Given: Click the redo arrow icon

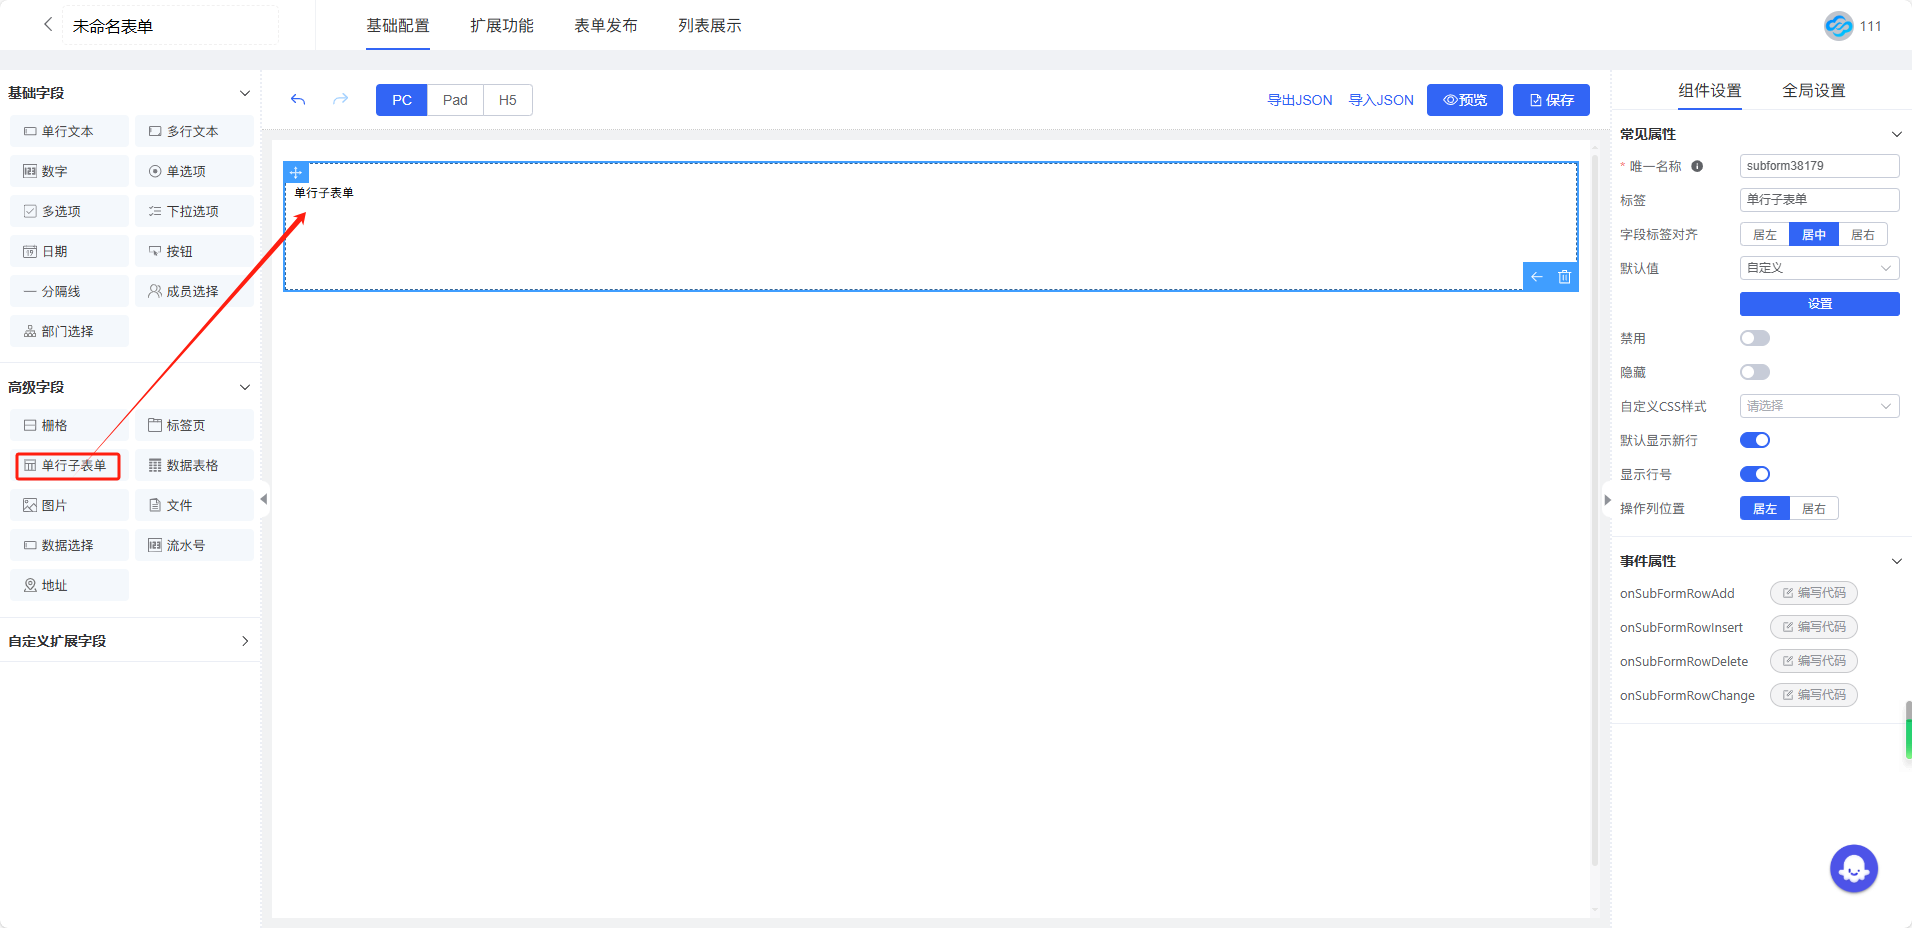Looking at the screenshot, I should (340, 100).
